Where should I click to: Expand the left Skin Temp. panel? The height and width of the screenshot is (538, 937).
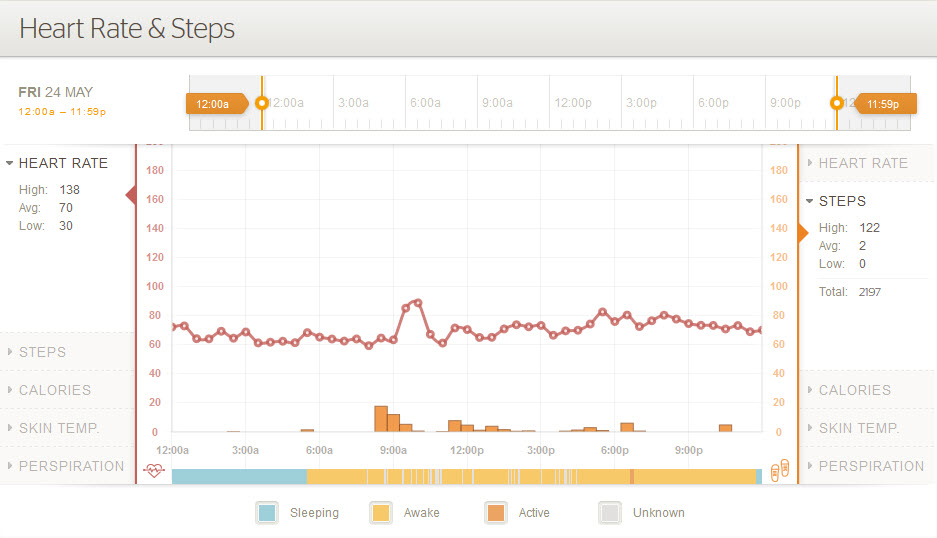58,428
